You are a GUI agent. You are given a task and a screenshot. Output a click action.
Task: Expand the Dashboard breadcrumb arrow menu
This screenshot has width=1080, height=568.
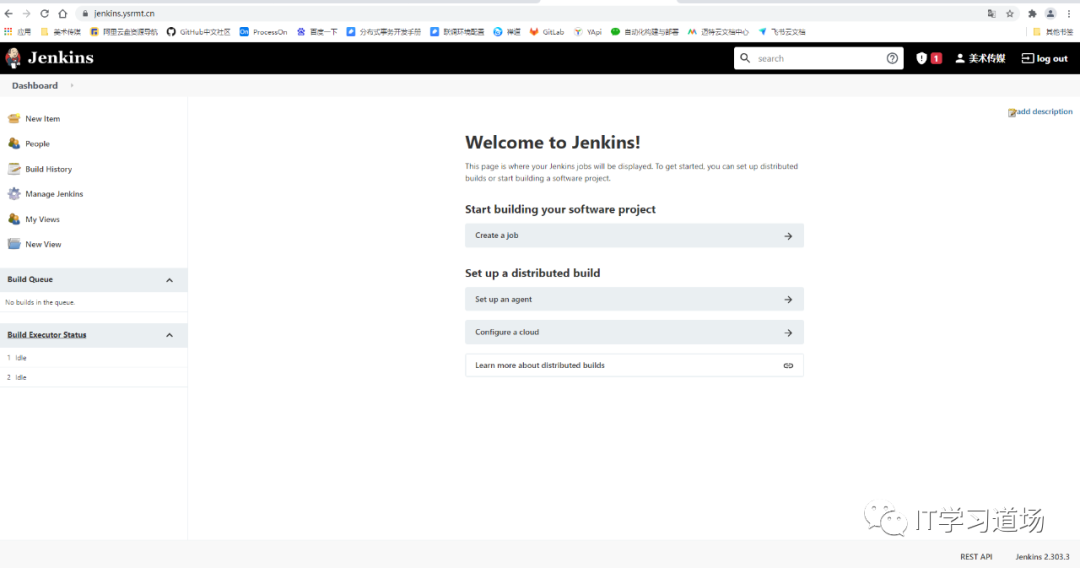72,85
